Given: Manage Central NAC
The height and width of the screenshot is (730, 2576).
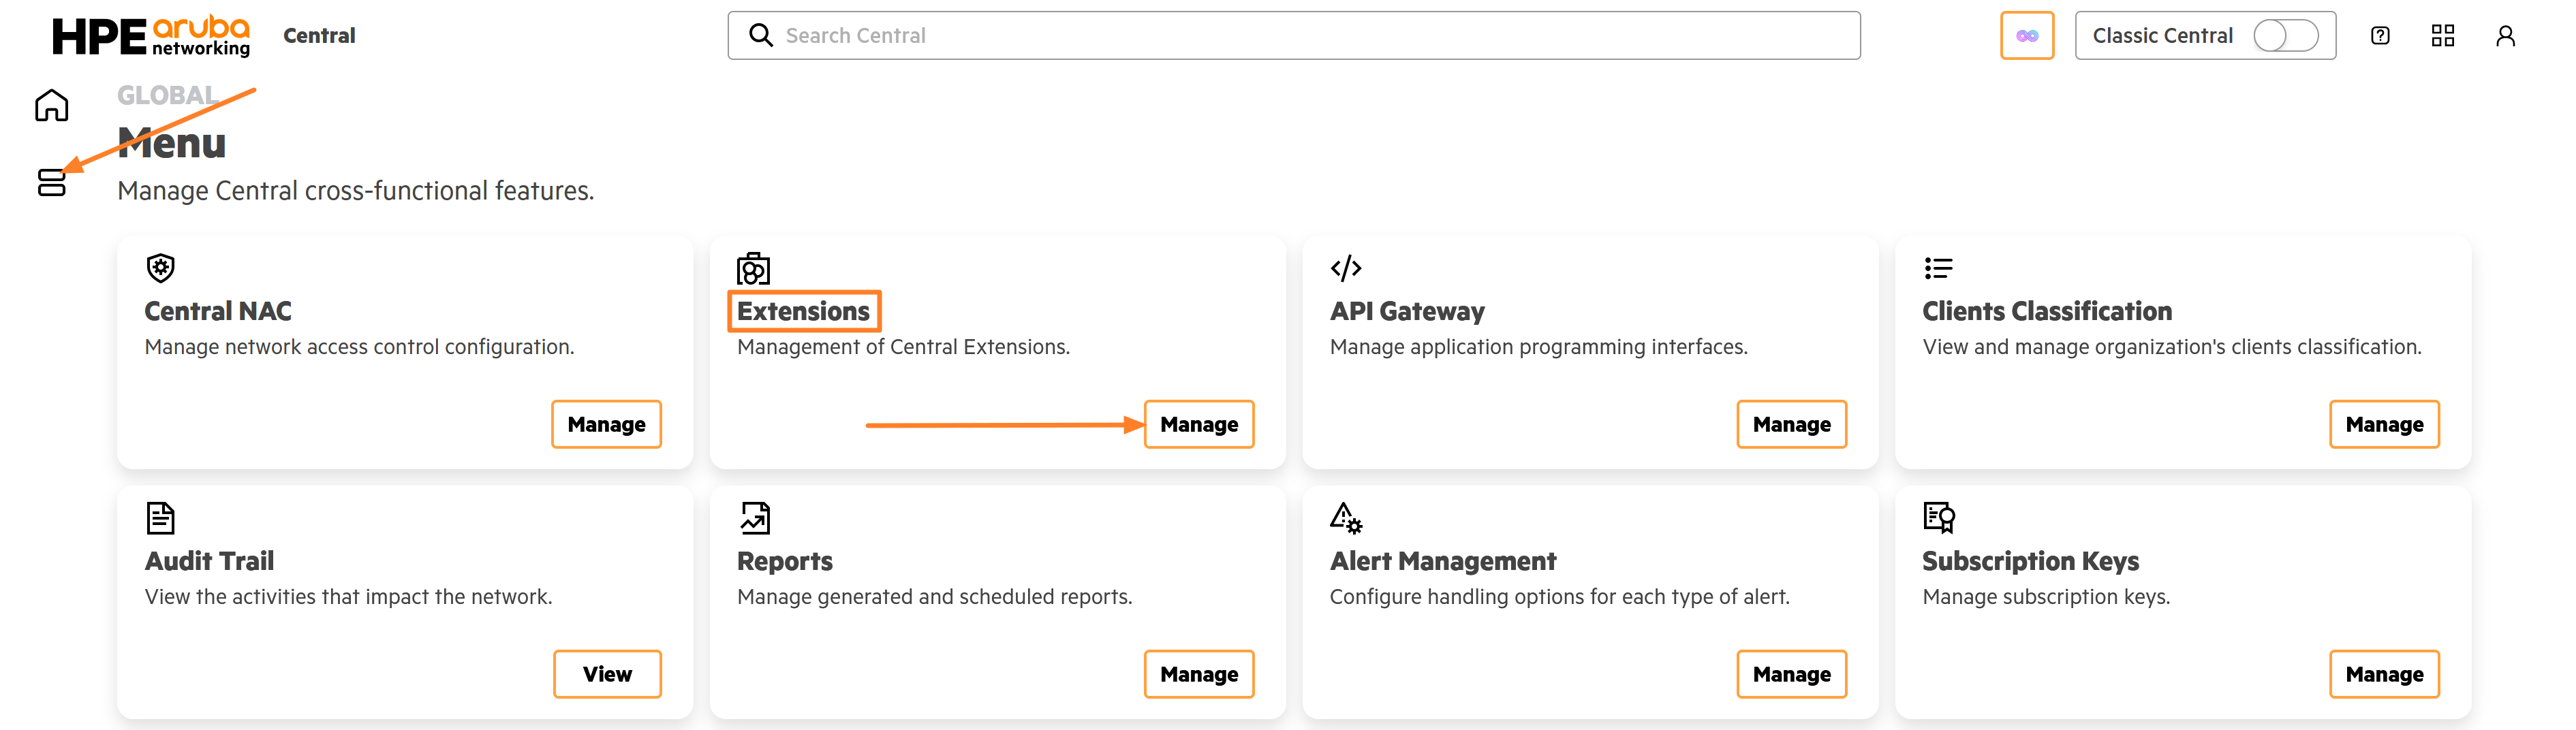Looking at the screenshot, I should pos(607,425).
